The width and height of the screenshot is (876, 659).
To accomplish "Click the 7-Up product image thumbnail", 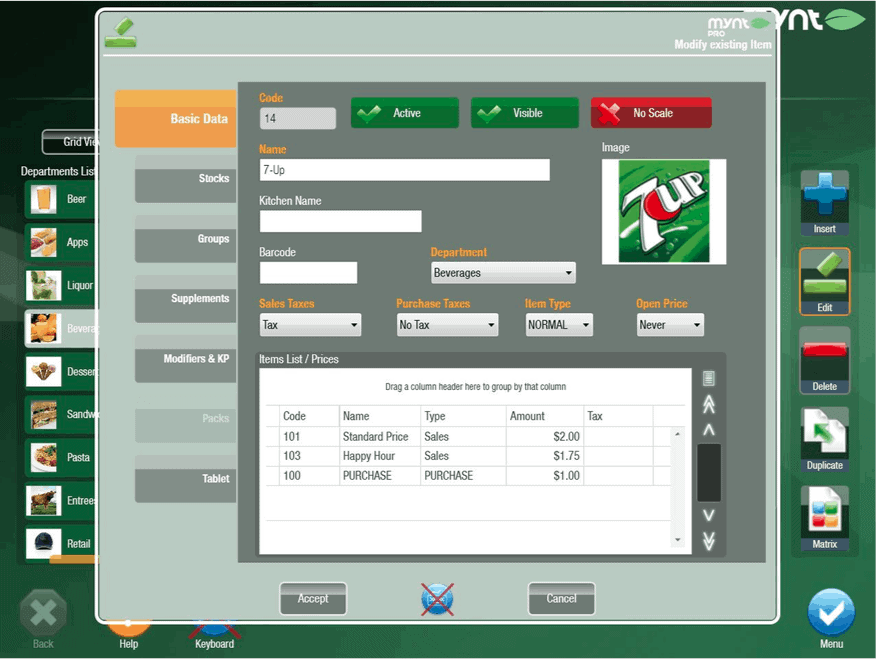I will coord(664,212).
